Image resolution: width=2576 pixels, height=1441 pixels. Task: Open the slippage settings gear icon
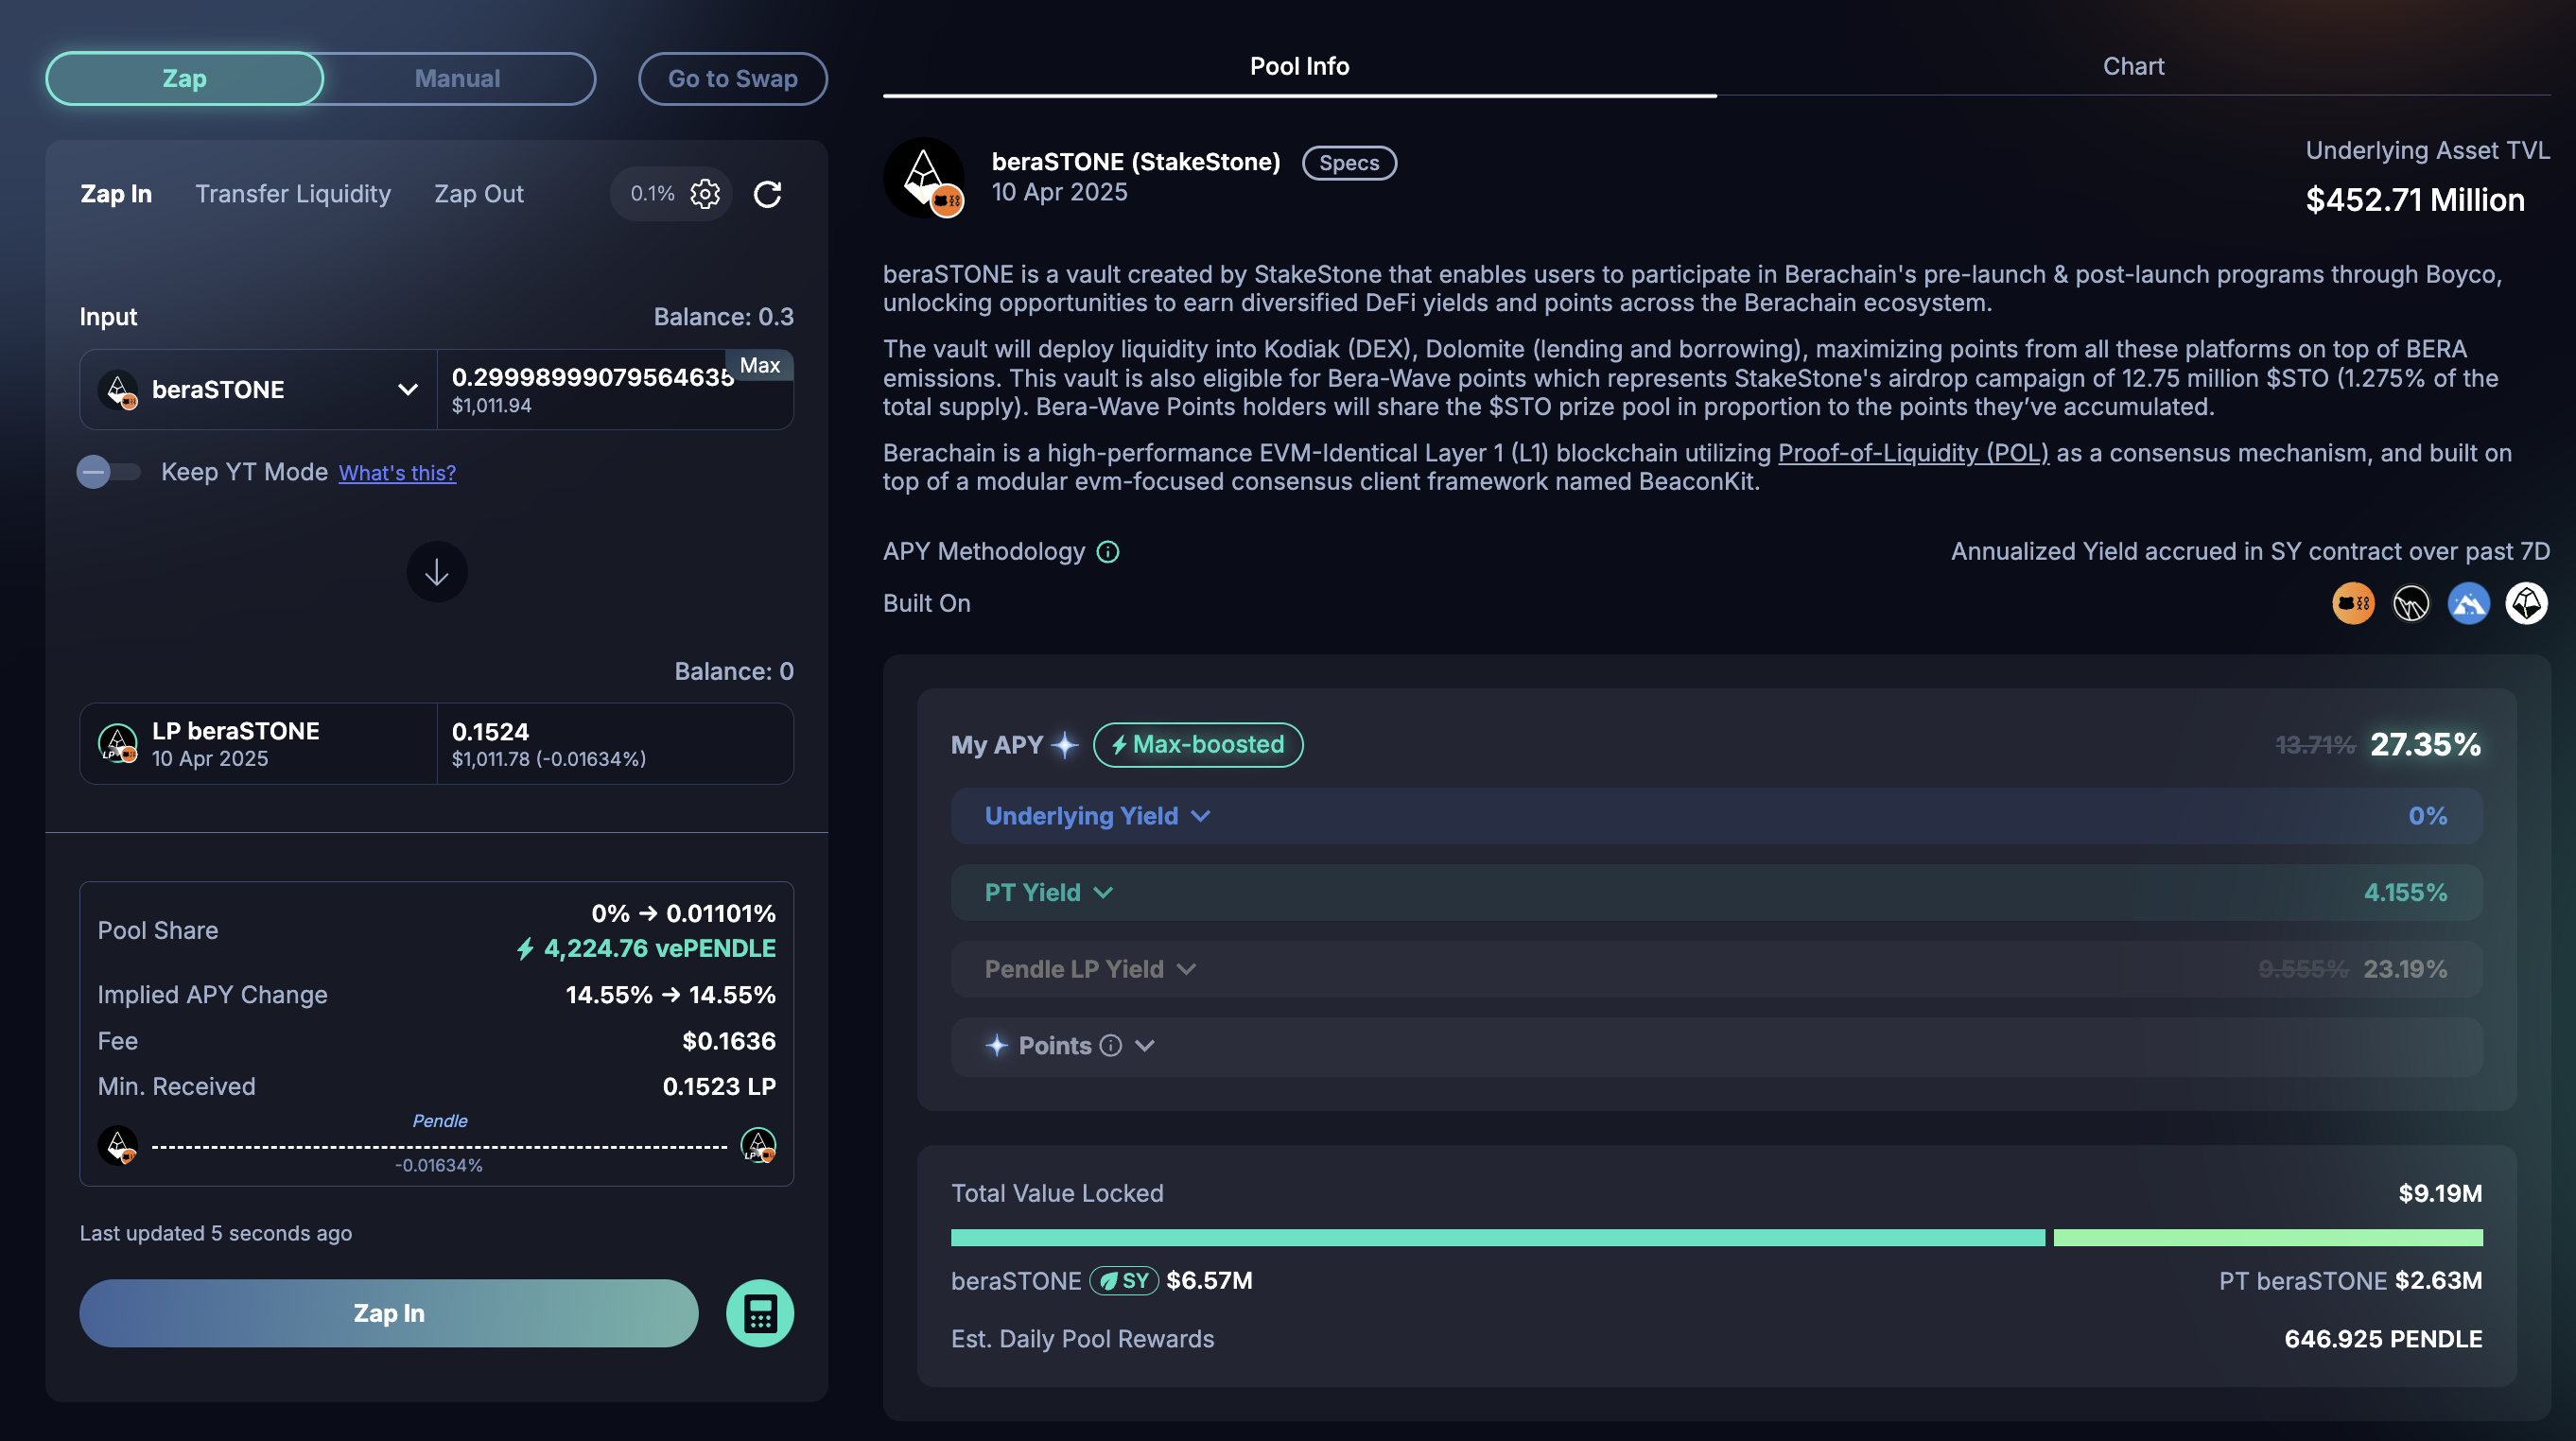tap(705, 194)
